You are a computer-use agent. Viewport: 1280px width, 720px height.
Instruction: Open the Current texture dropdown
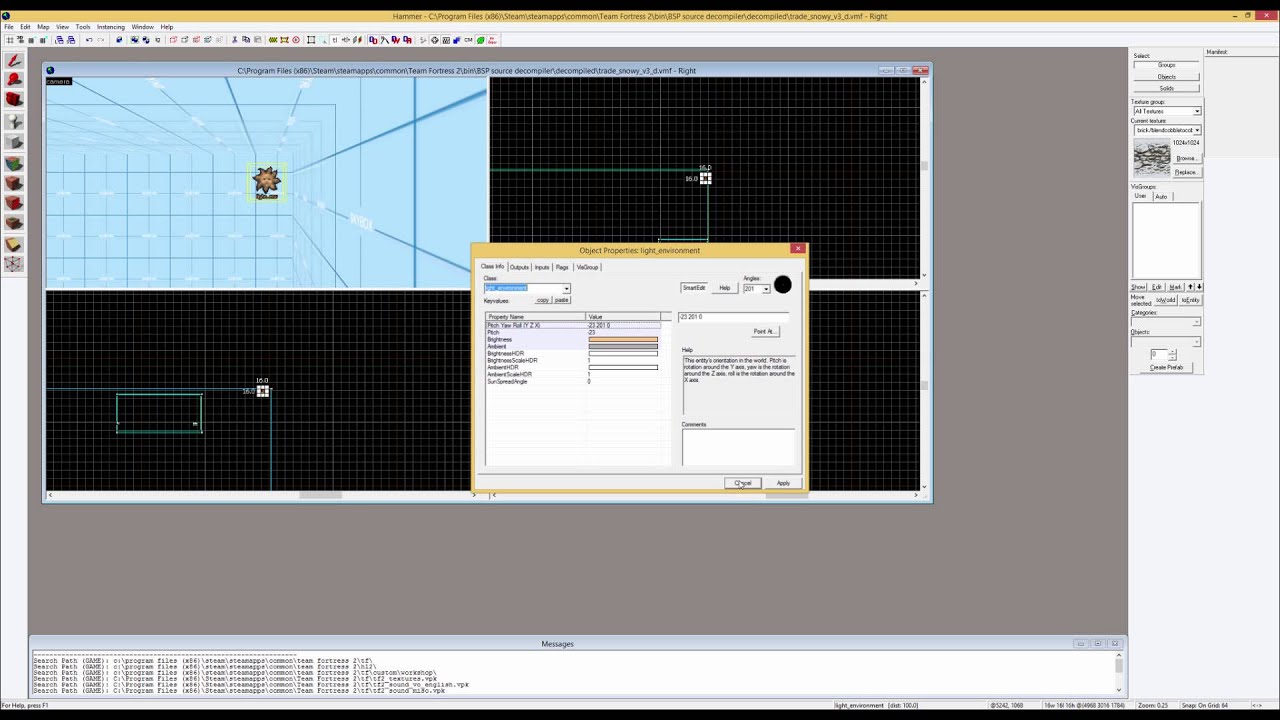pos(1197,130)
